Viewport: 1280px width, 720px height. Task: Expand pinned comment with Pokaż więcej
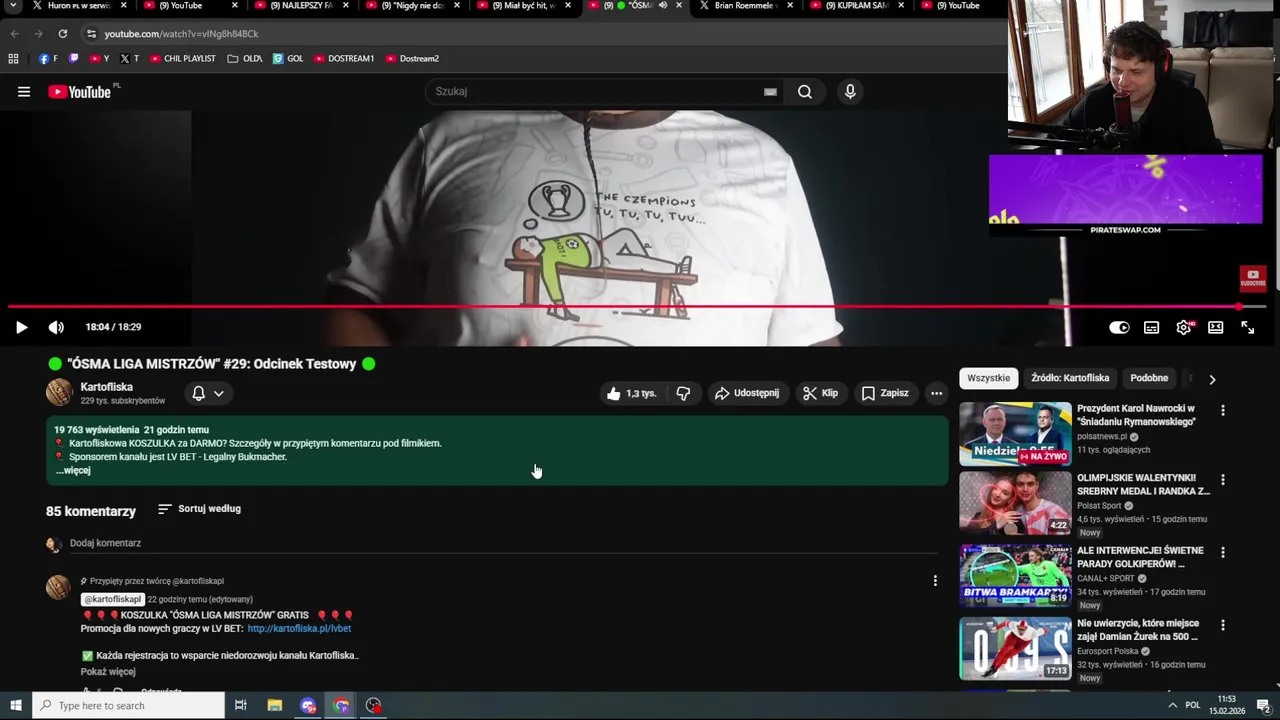coord(108,672)
